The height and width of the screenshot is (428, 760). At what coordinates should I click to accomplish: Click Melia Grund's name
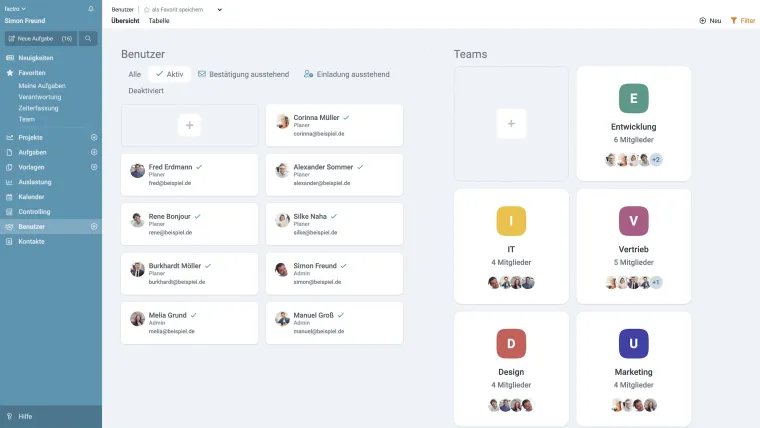tap(167, 315)
